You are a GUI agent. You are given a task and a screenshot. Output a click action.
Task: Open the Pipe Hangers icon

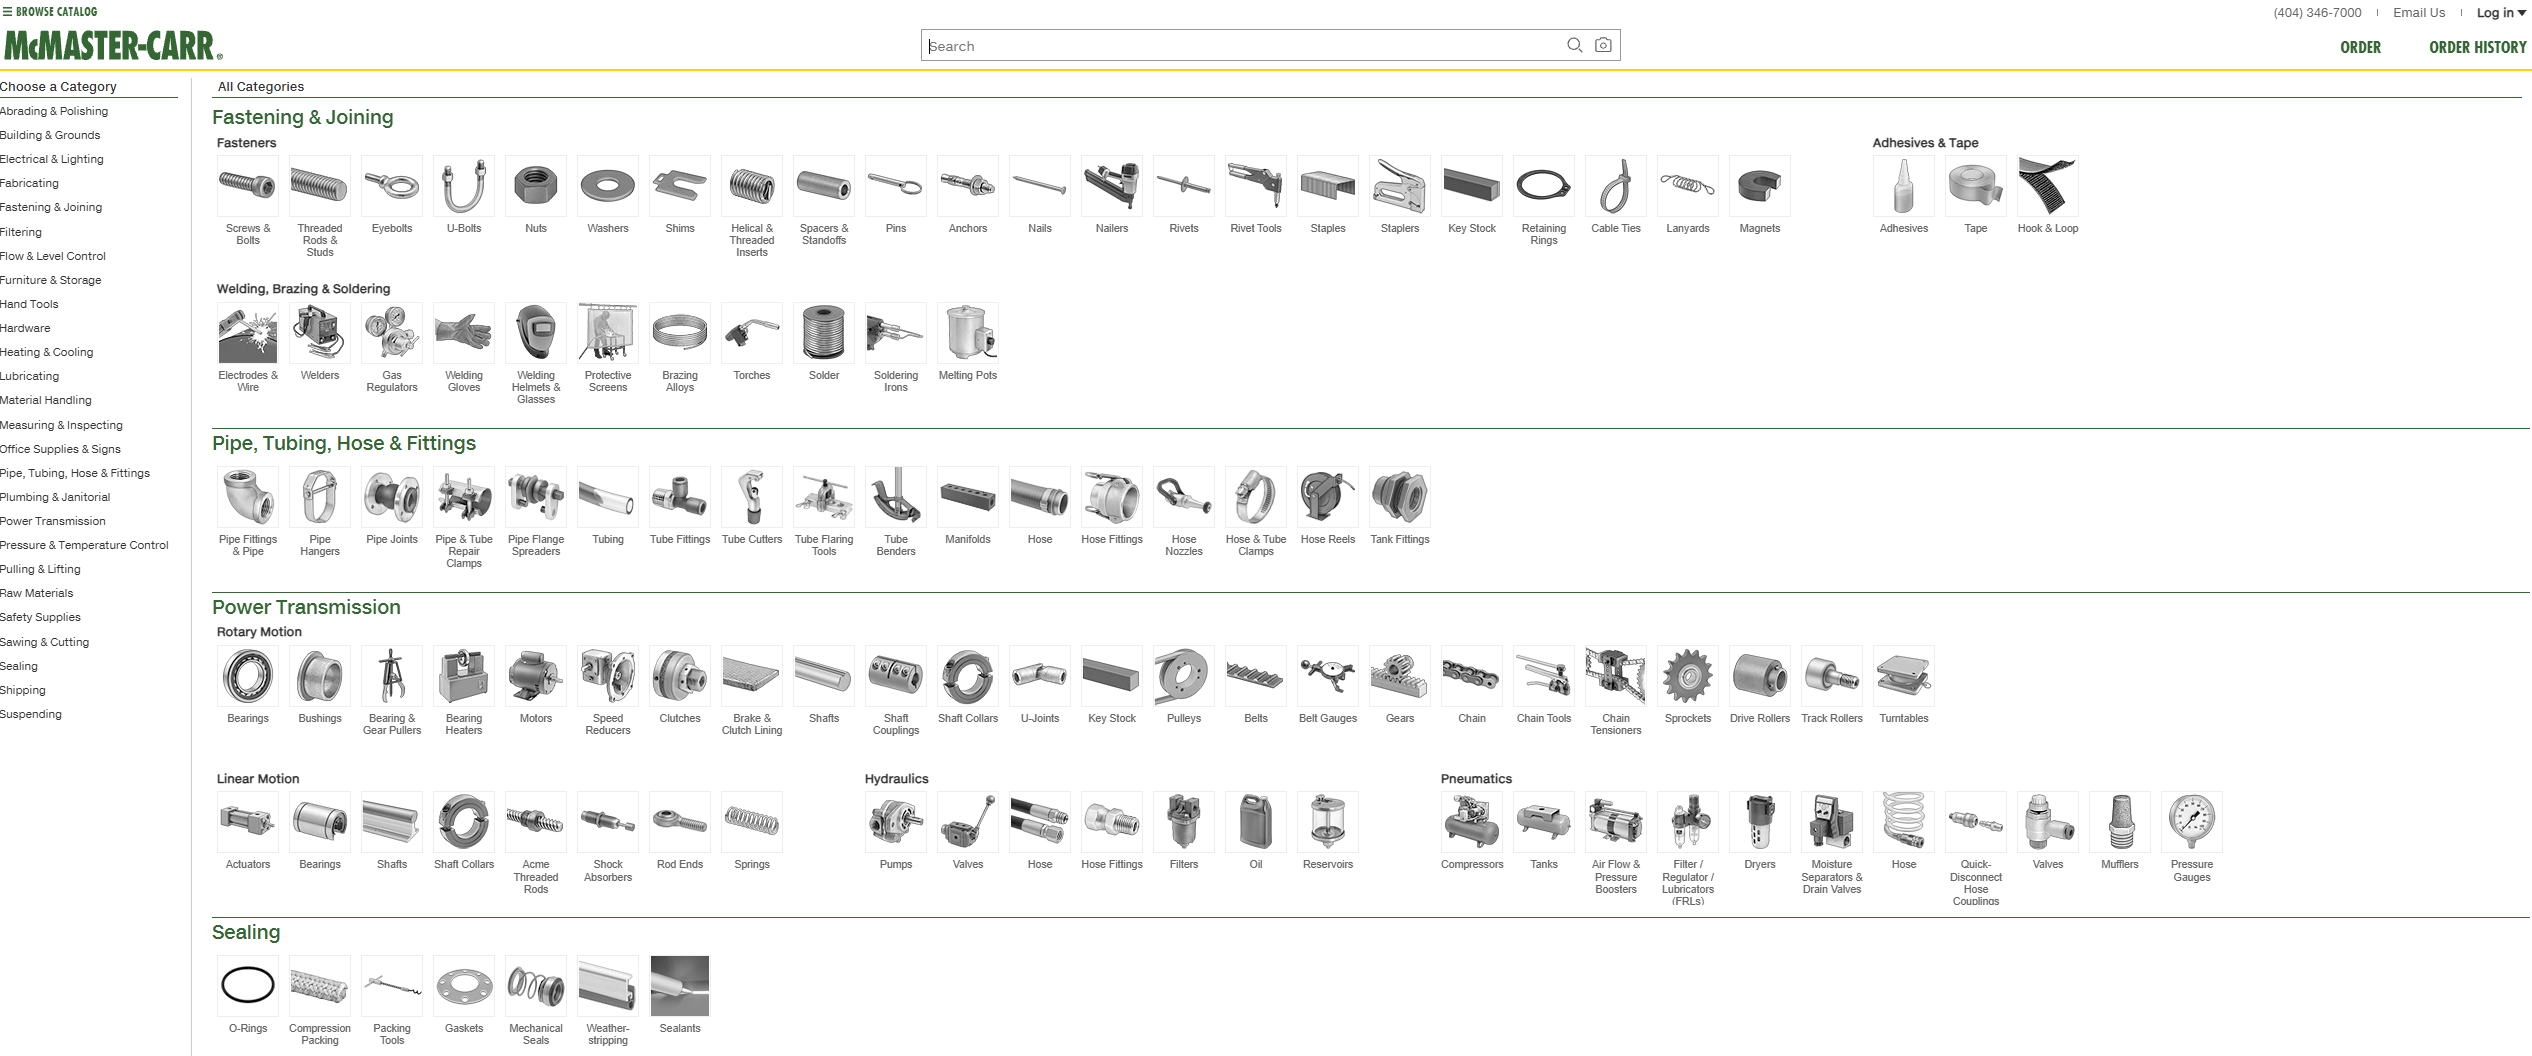pos(320,497)
